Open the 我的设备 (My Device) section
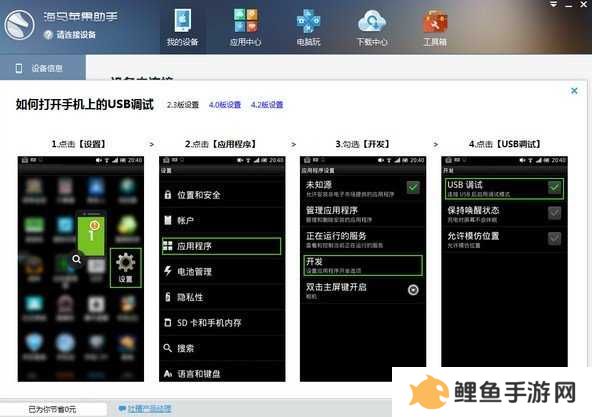The height and width of the screenshot is (417, 592). [183, 27]
